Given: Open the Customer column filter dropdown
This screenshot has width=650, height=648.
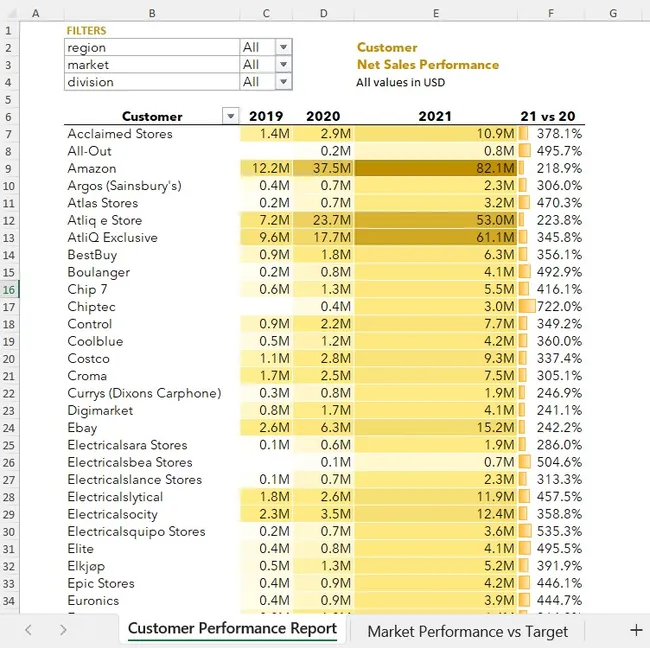Looking at the screenshot, I should coord(230,116).
